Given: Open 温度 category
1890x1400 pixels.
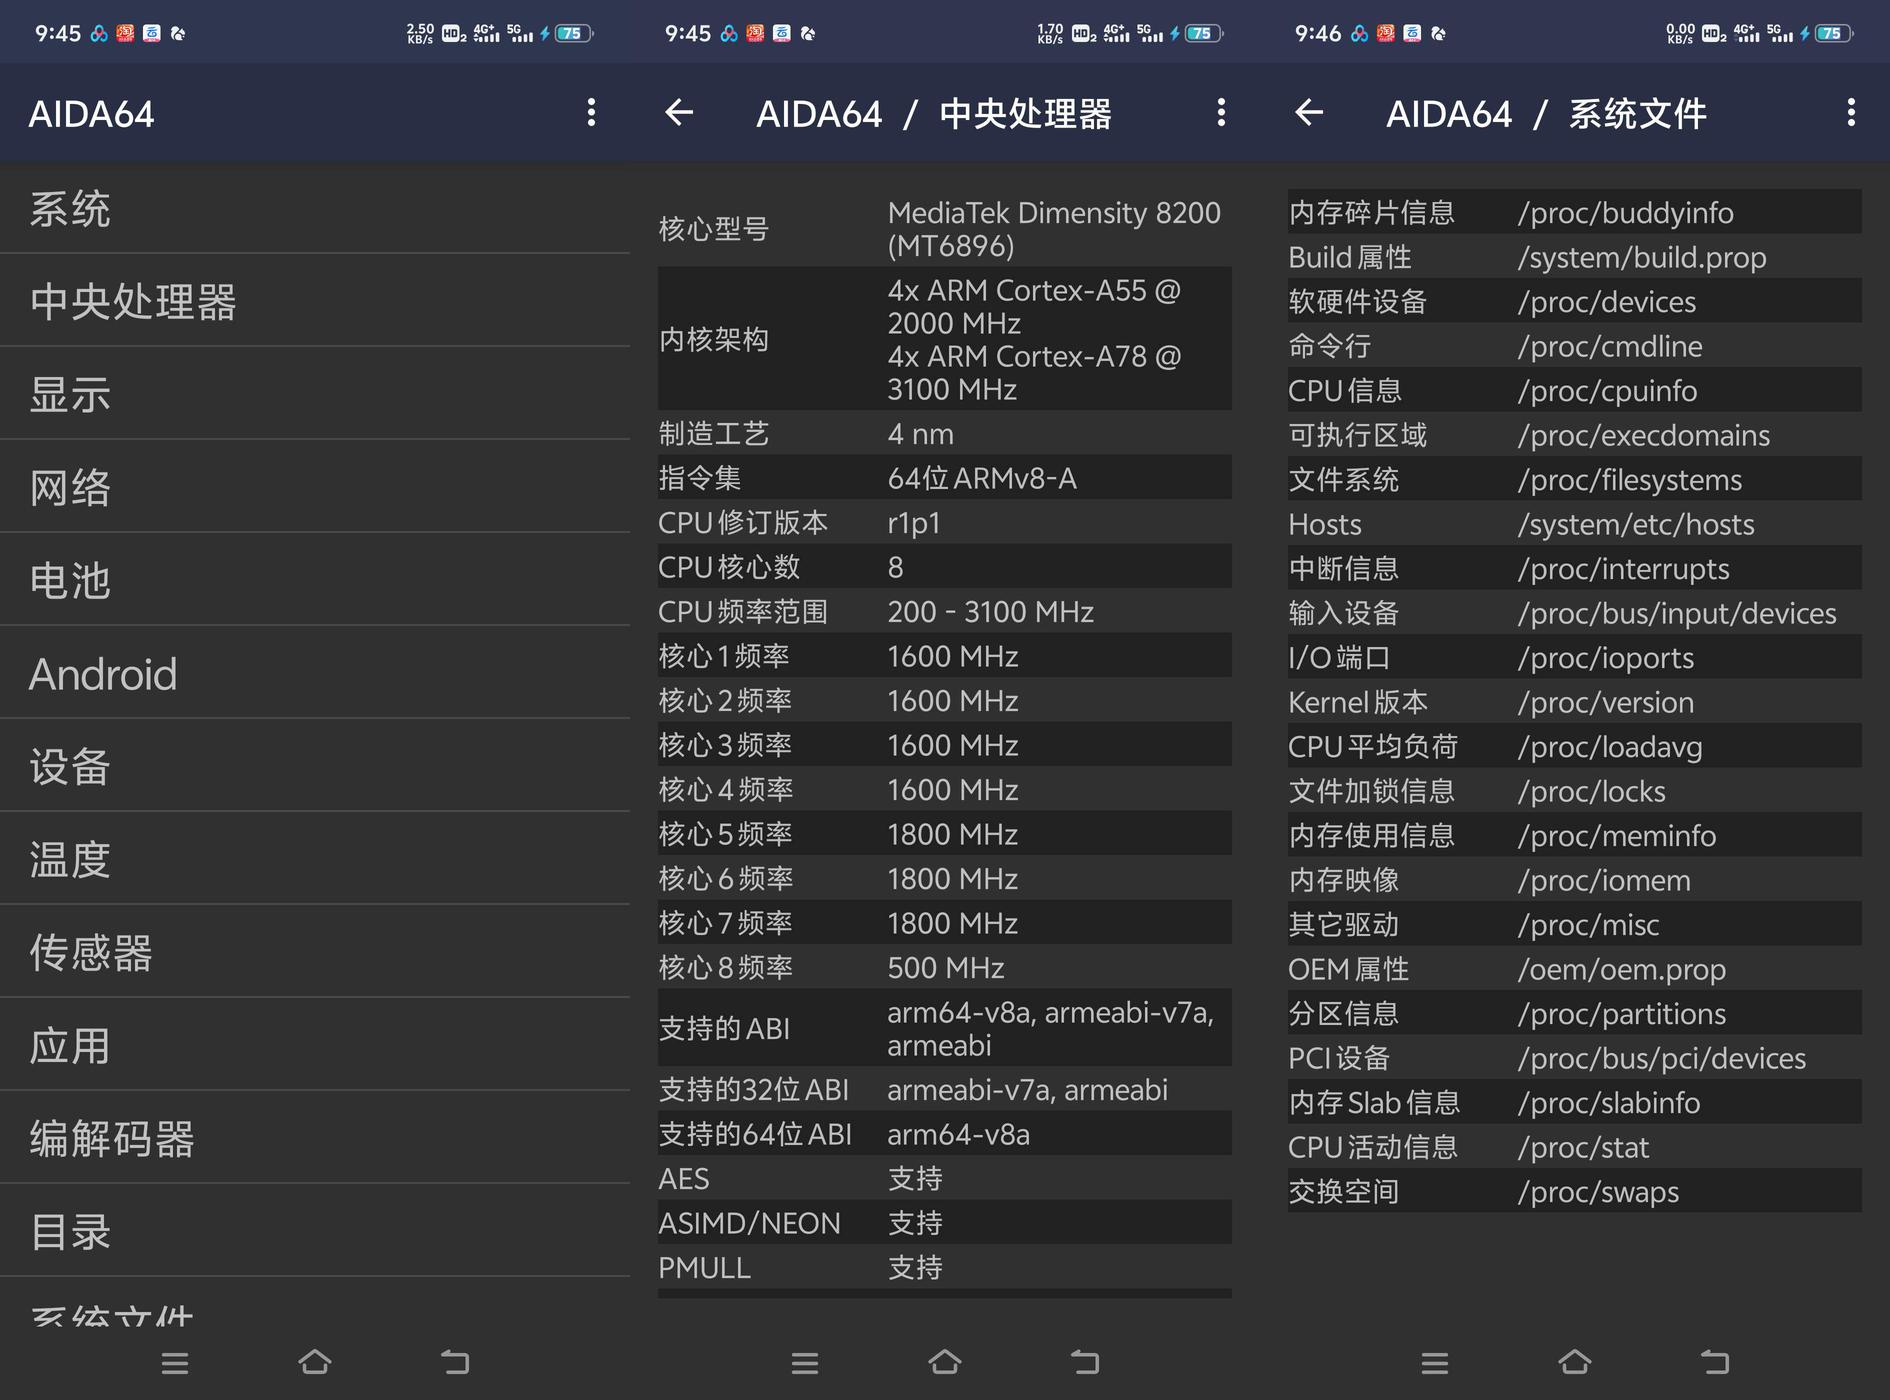Looking at the screenshot, I should [315, 859].
